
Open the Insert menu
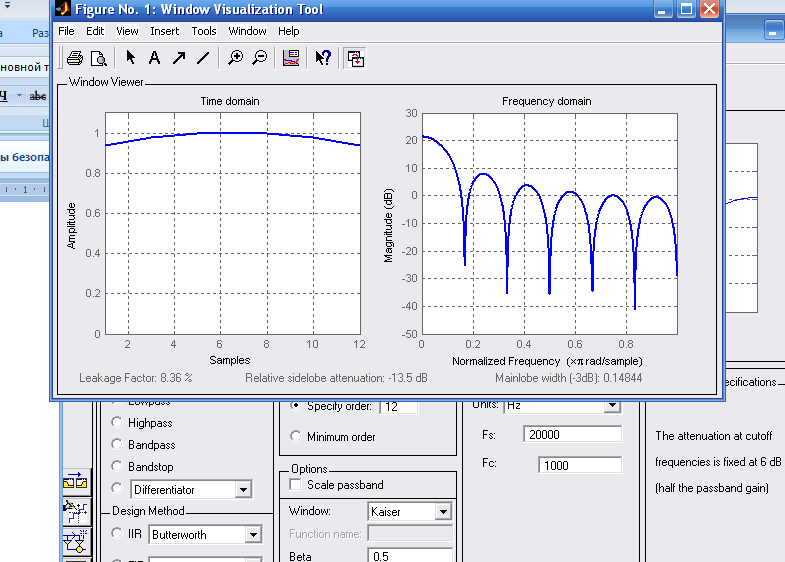(x=165, y=31)
